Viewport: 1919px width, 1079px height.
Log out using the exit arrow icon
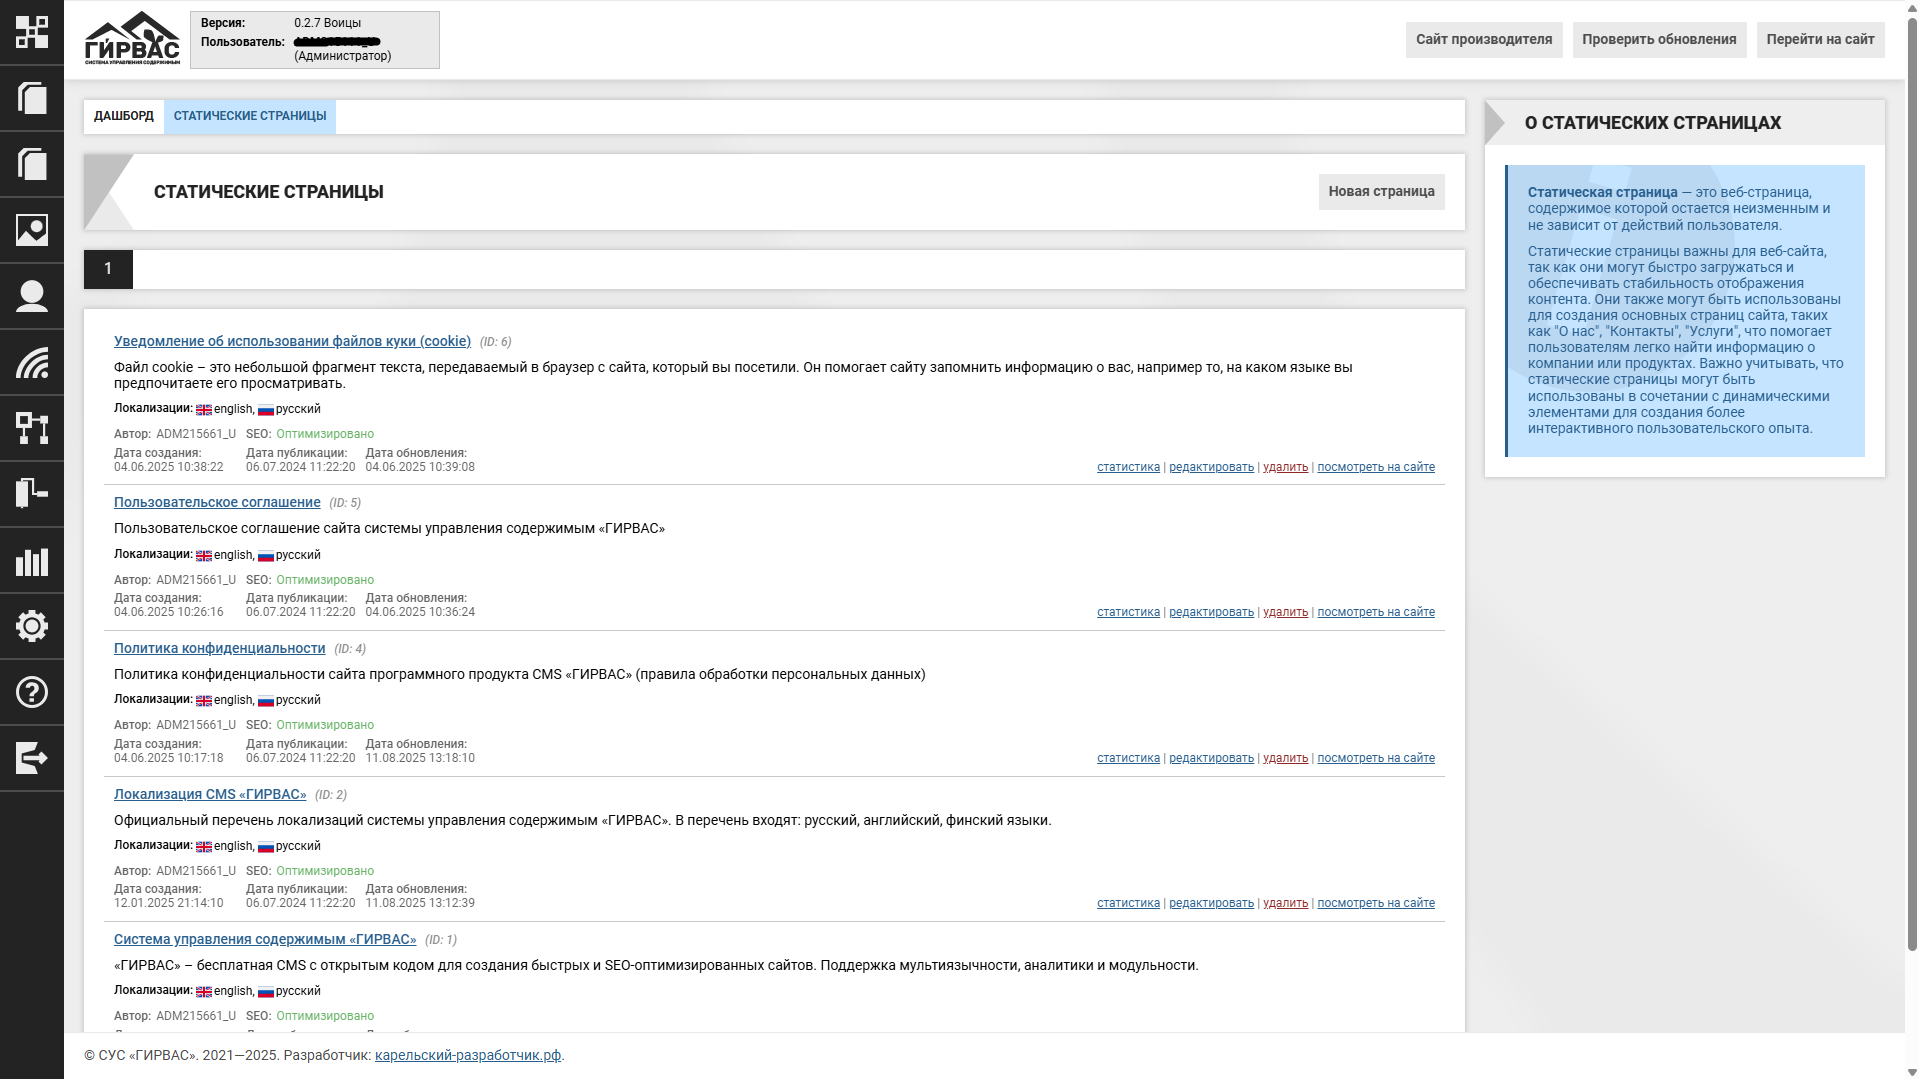(x=31, y=758)
